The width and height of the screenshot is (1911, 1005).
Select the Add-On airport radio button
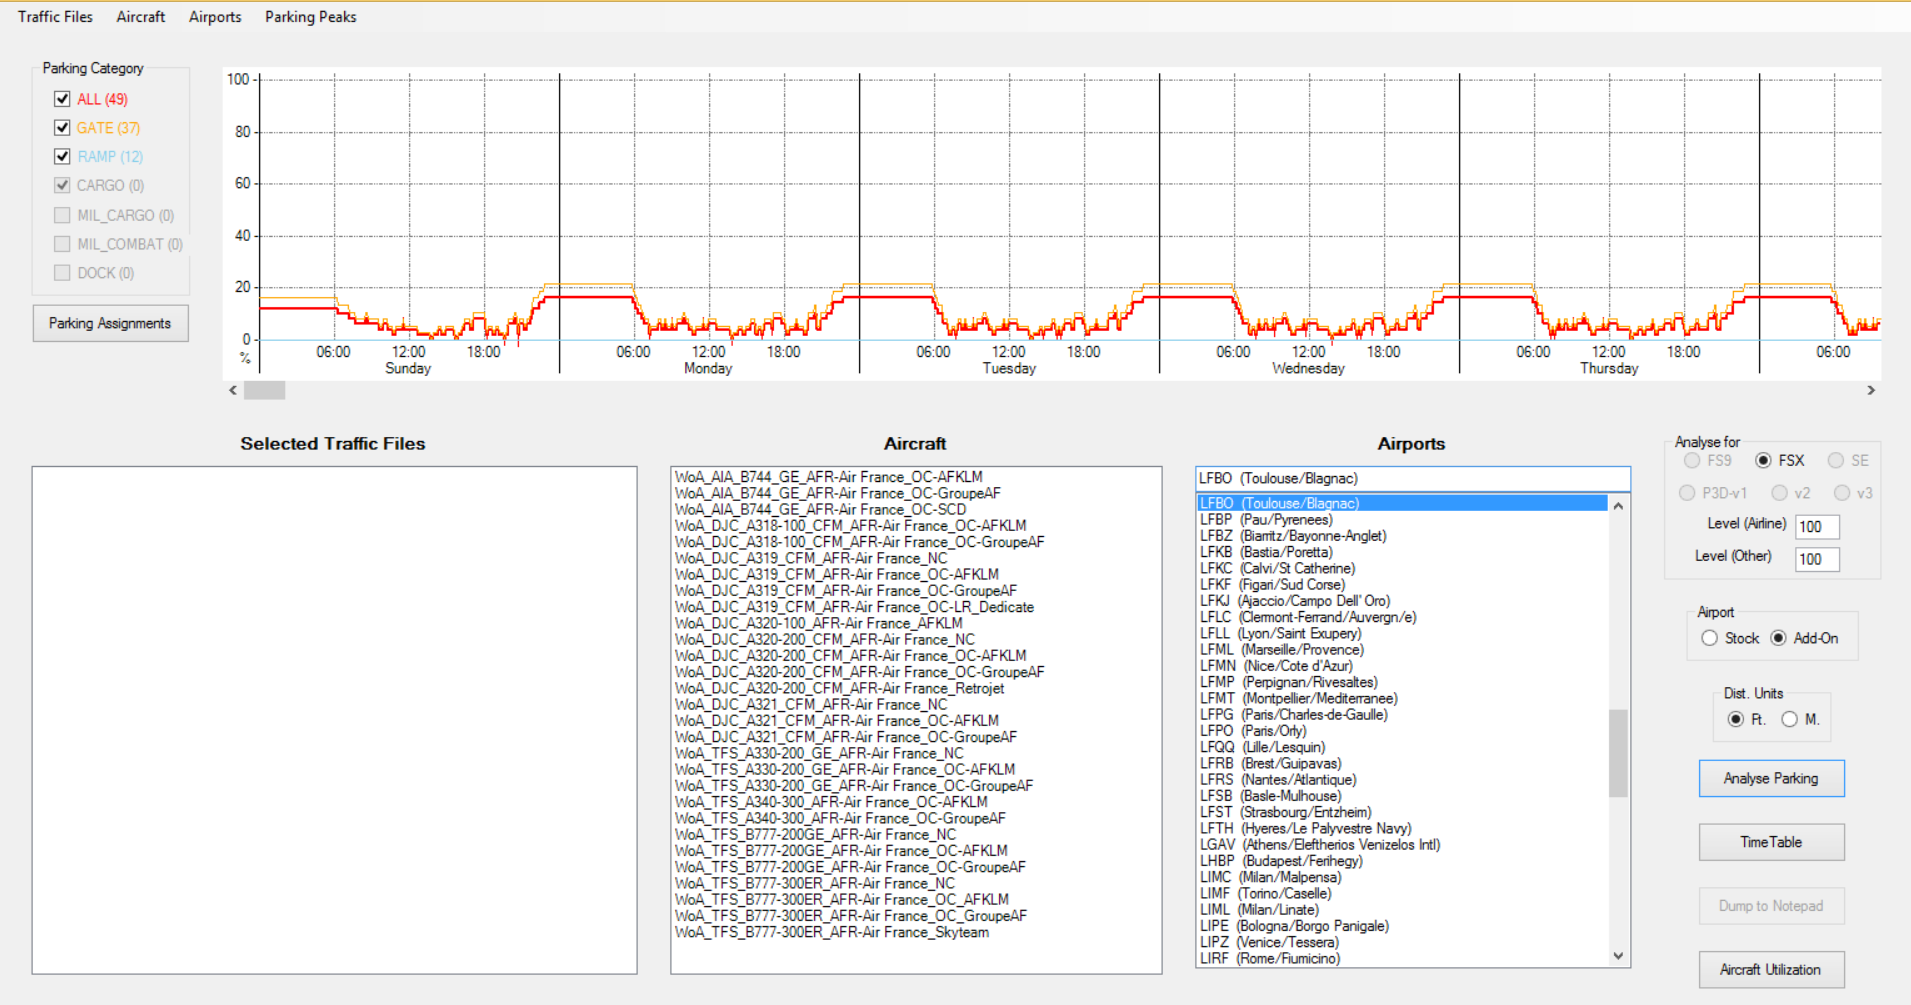tap(1778, 638)
